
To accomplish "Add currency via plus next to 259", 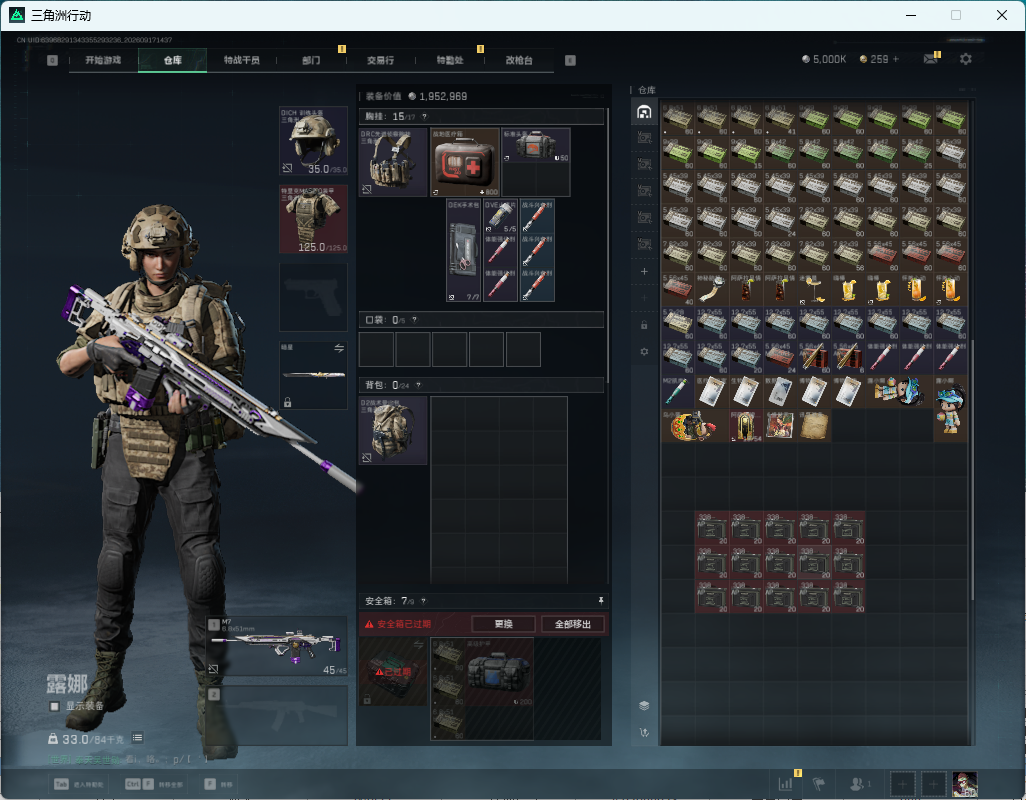I will tap(896, 59).
